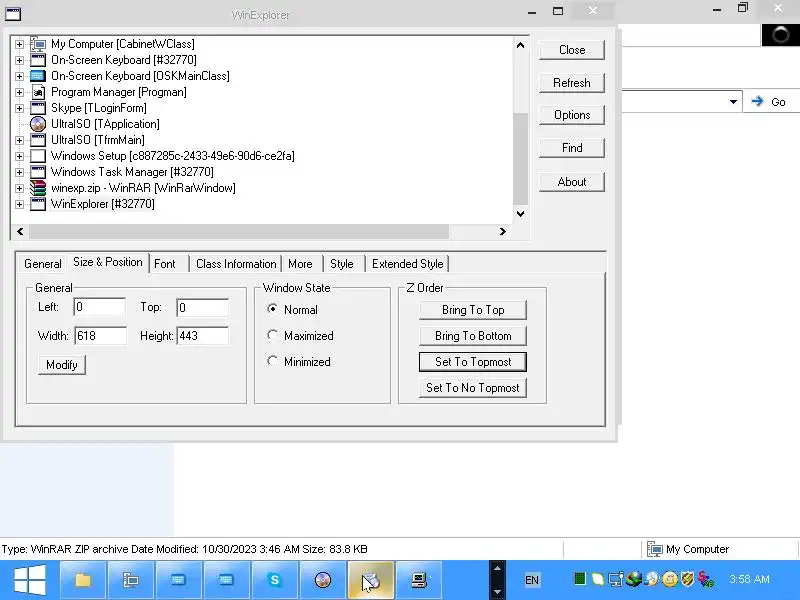Click the Height input field
The image size is (800, 600).
[203, 336]
